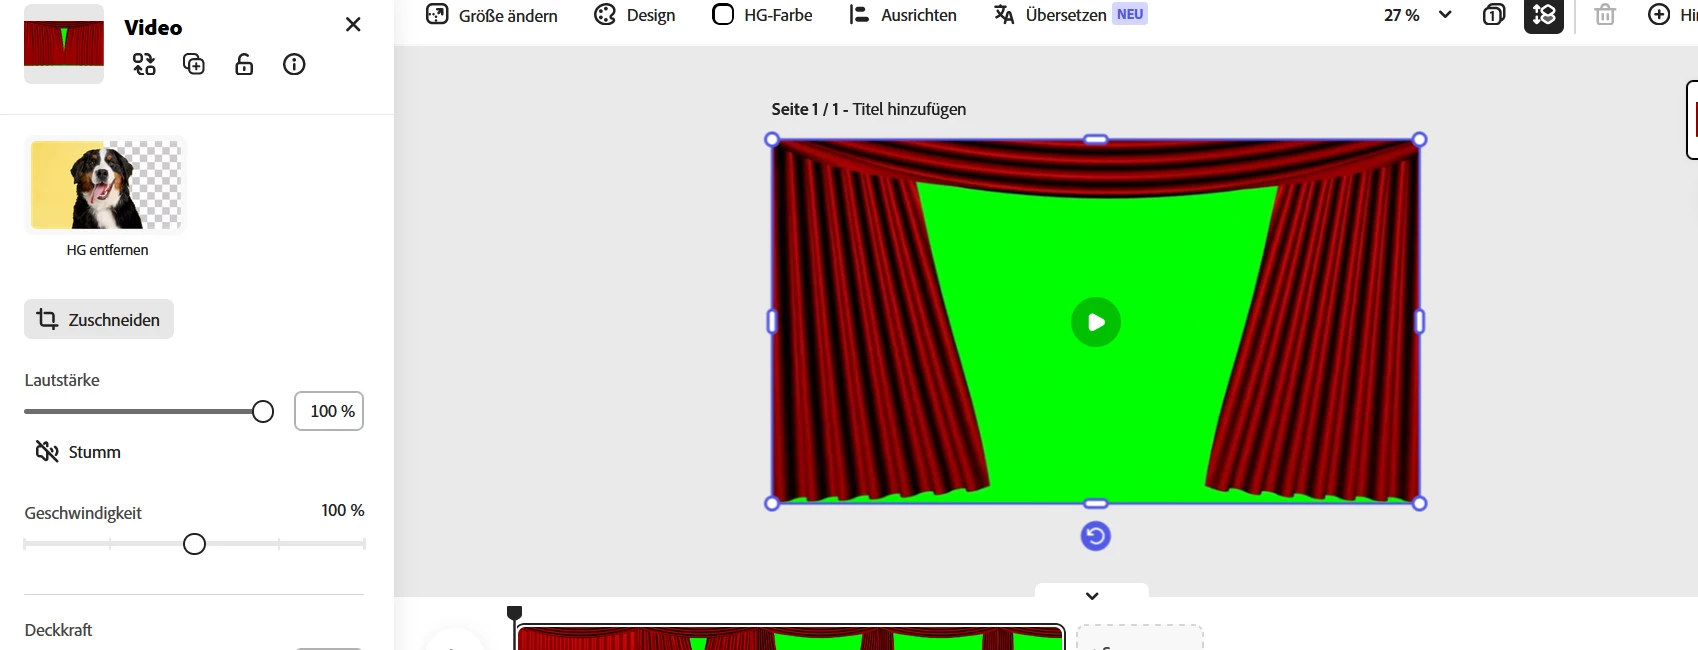
Task: Open Größe ändern option
Action: click(492, 15)
